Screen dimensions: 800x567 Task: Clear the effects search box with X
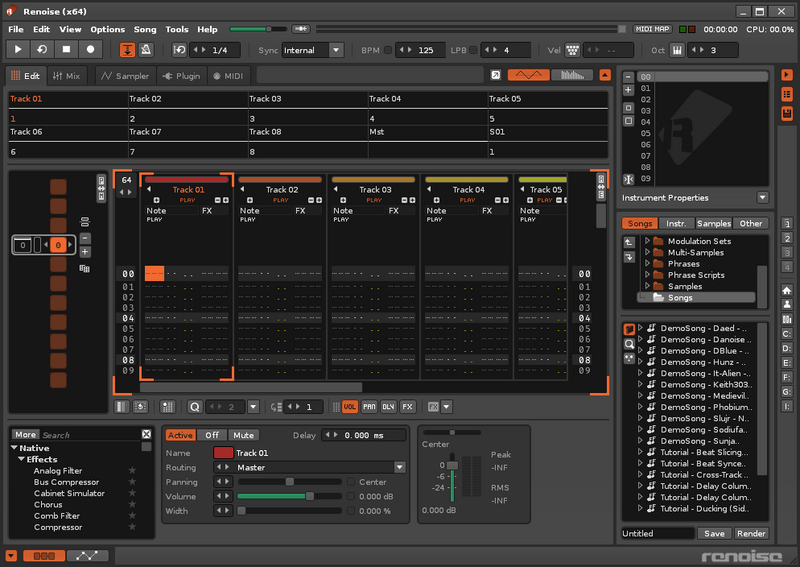click(147, 435)
